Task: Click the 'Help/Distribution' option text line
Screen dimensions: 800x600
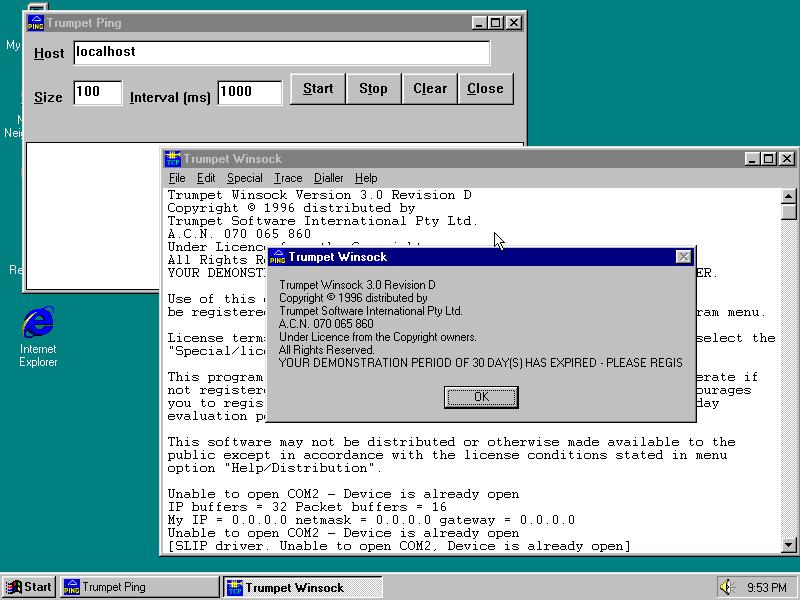Action: click(x=275, y=468)
